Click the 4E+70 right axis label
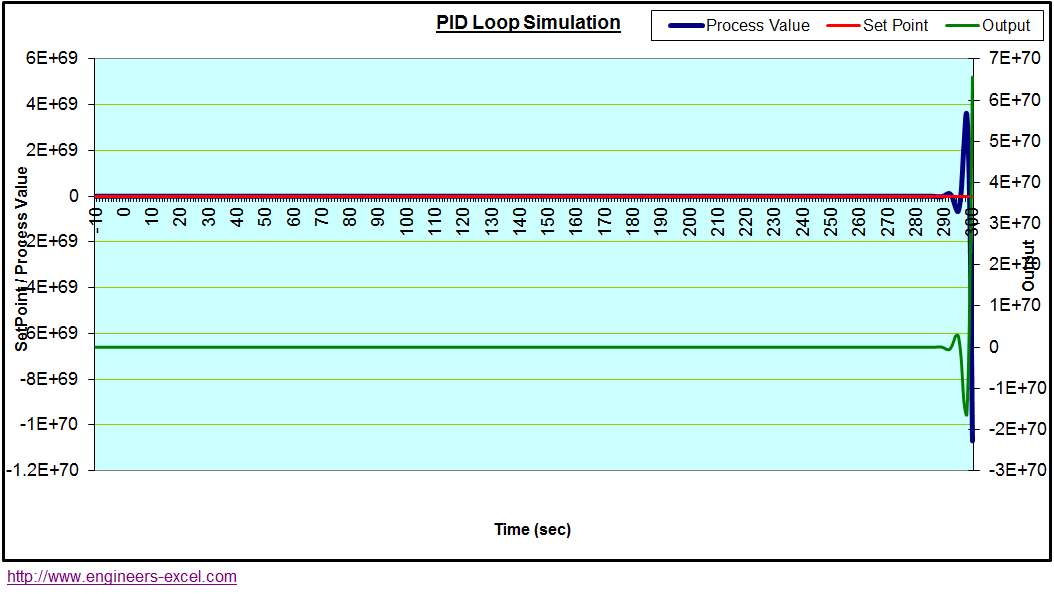This screenshot has width=1054, height=594. (1014, 182)
